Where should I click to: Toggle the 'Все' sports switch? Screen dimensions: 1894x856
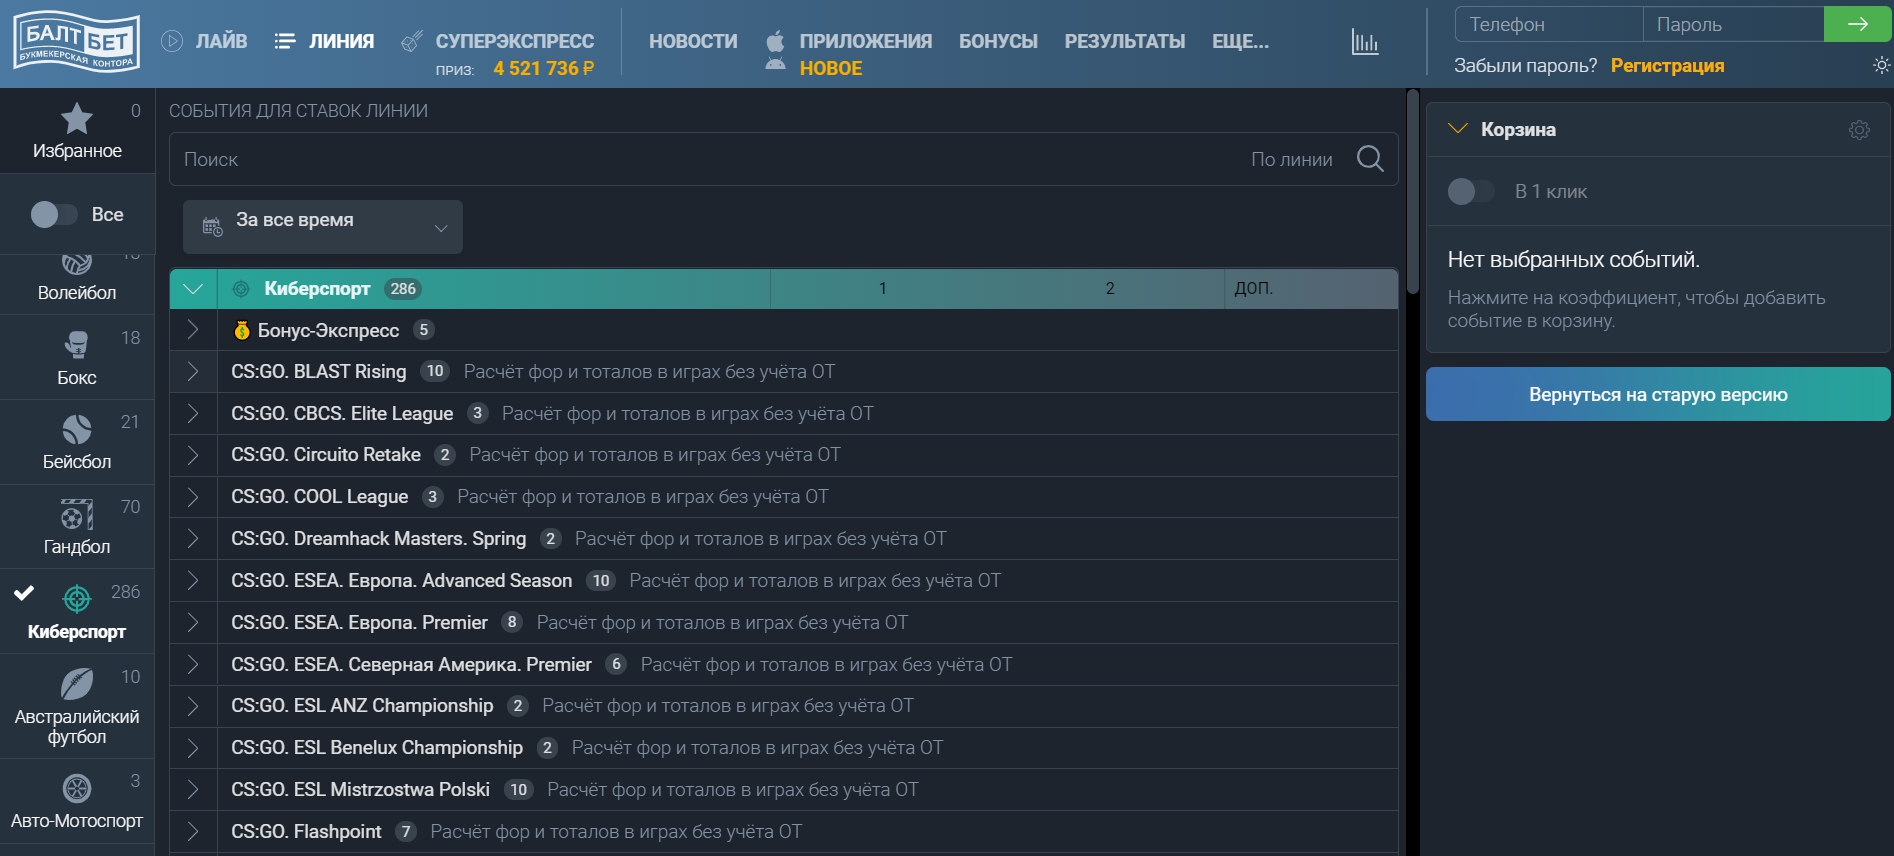(54, 215)
